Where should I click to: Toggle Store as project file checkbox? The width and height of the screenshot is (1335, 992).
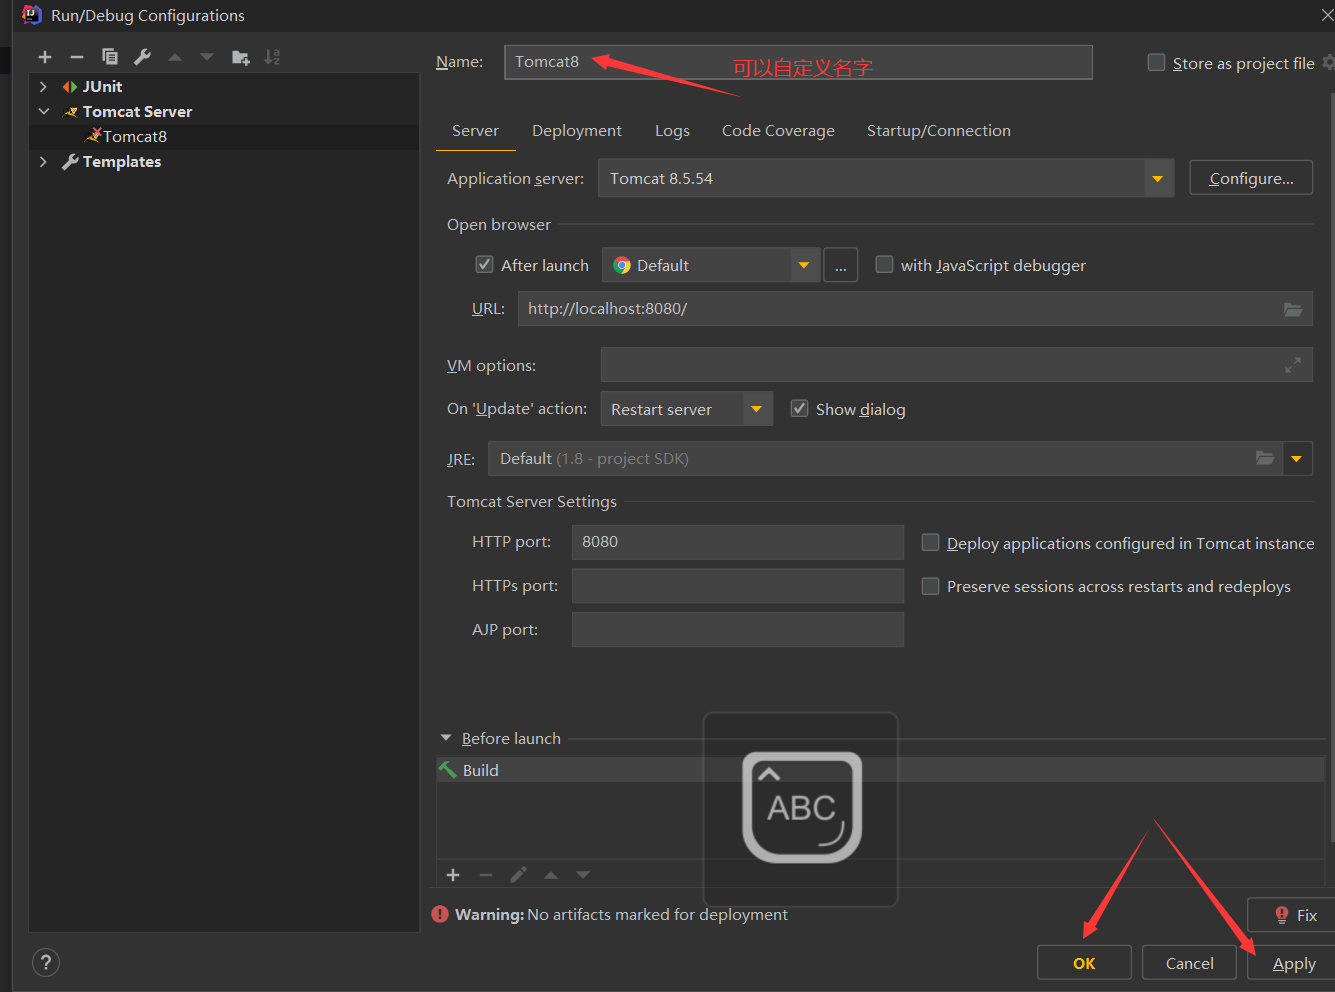point(1156,62)
